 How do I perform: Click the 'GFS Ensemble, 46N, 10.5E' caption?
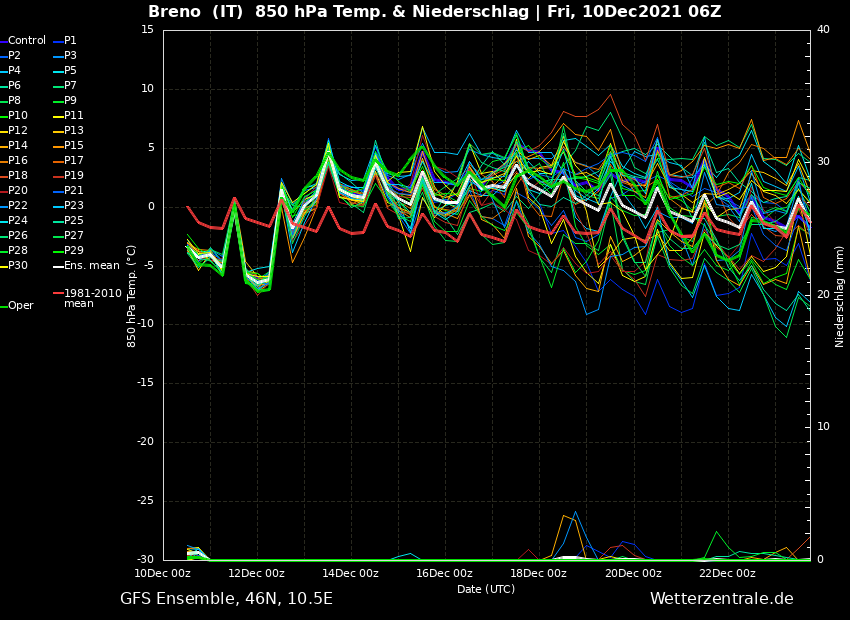226,599
